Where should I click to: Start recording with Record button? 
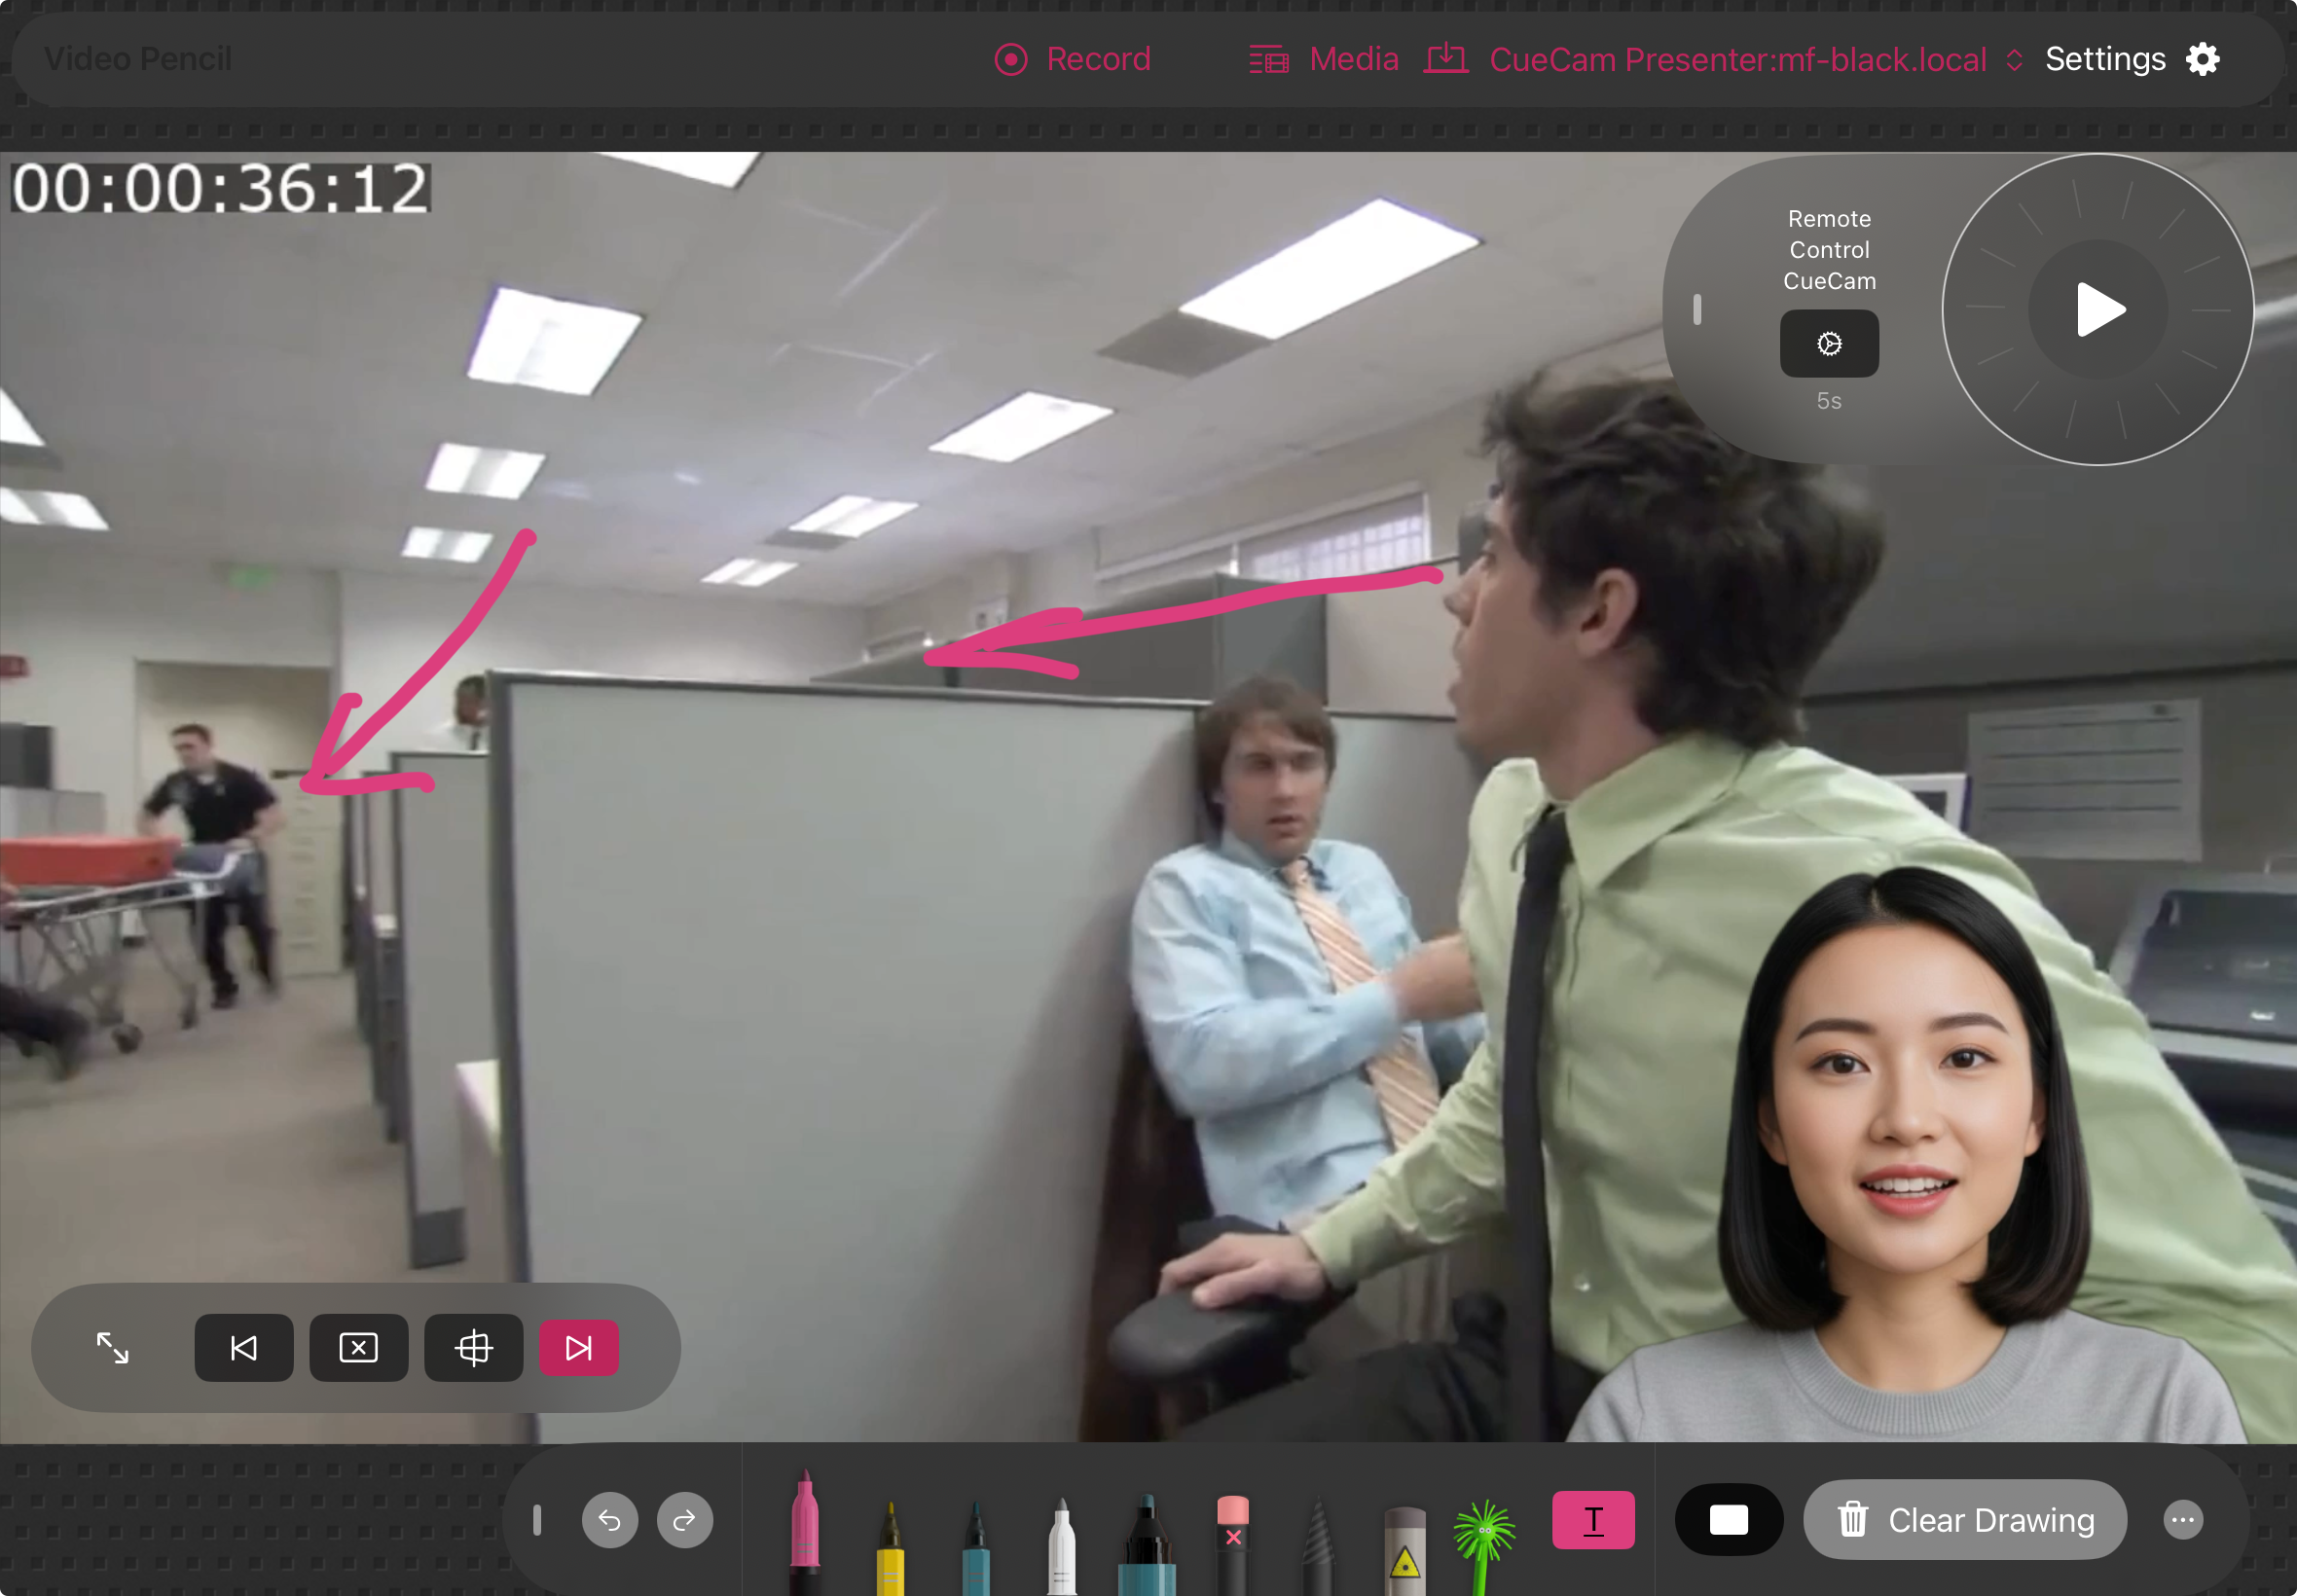click(1072, 60)
